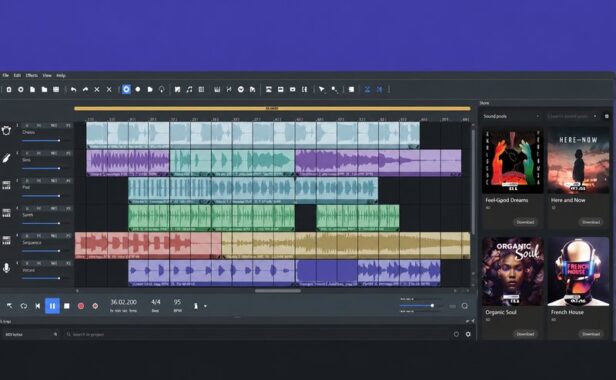Click the gear settings icon in the bottom bar
This screenshot has width=616, height=380.
[x=468, y=334]
